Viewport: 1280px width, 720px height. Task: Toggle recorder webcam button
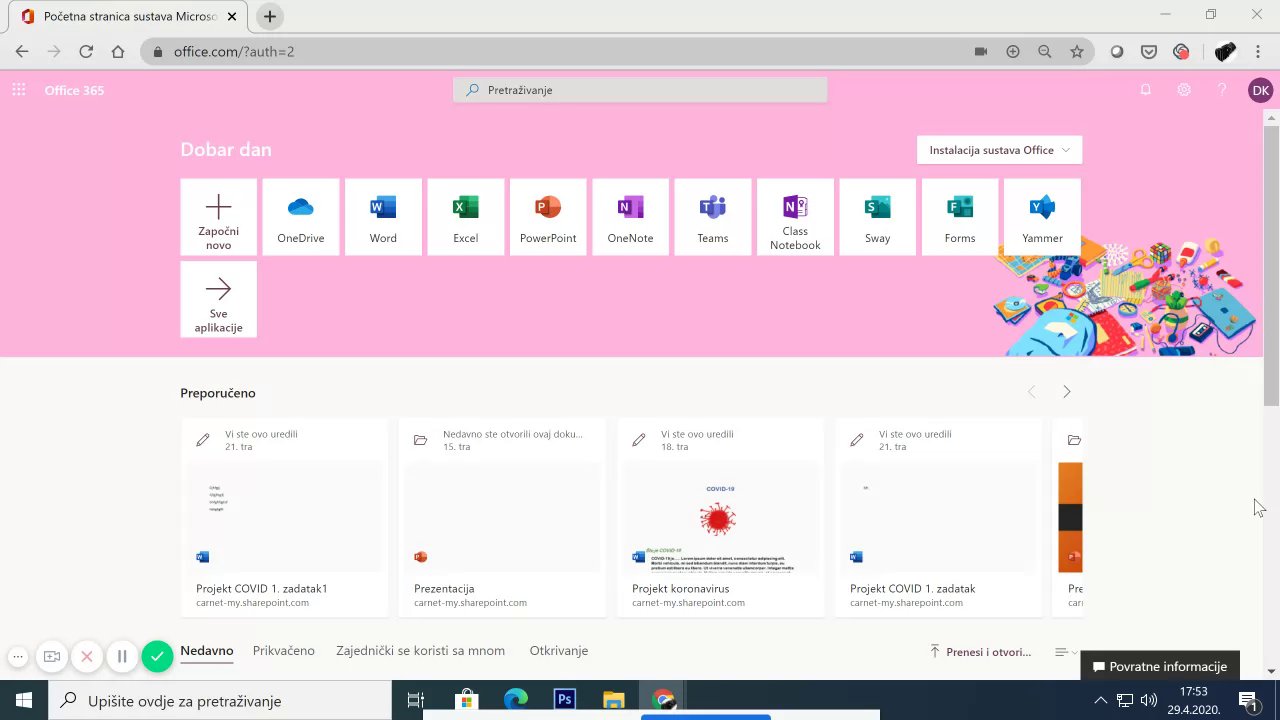coord(52,656)
